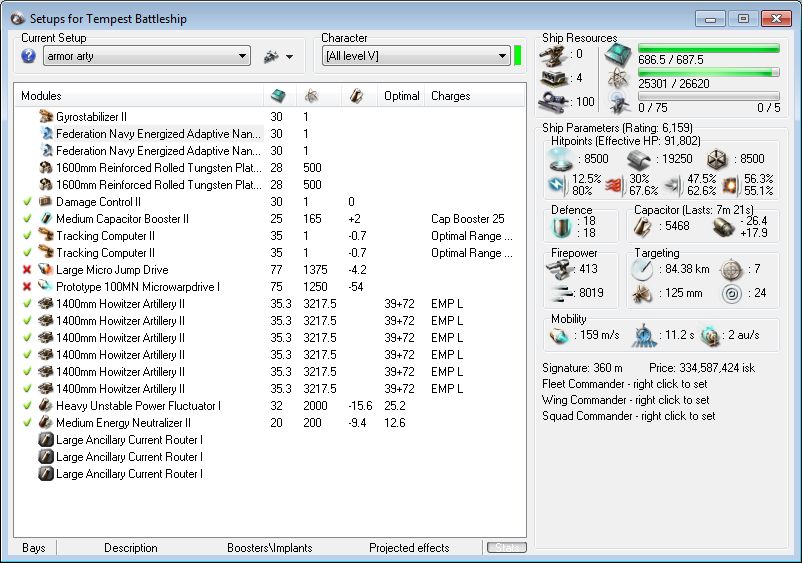Toggle the last 1400mm Howitzer Artillery II checkmark
The width and height of the screenshot is (802, 563).
point(27,389)
